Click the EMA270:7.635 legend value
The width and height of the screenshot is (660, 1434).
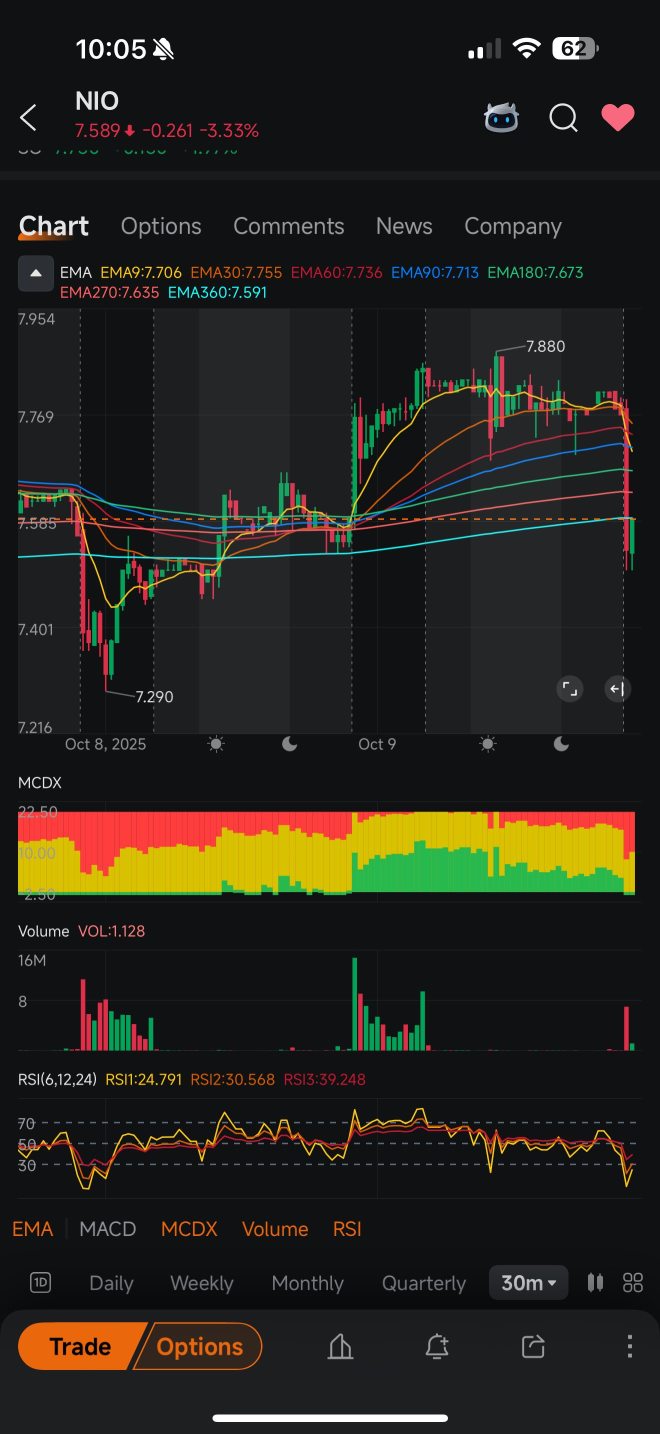click(x=110, y=293)
